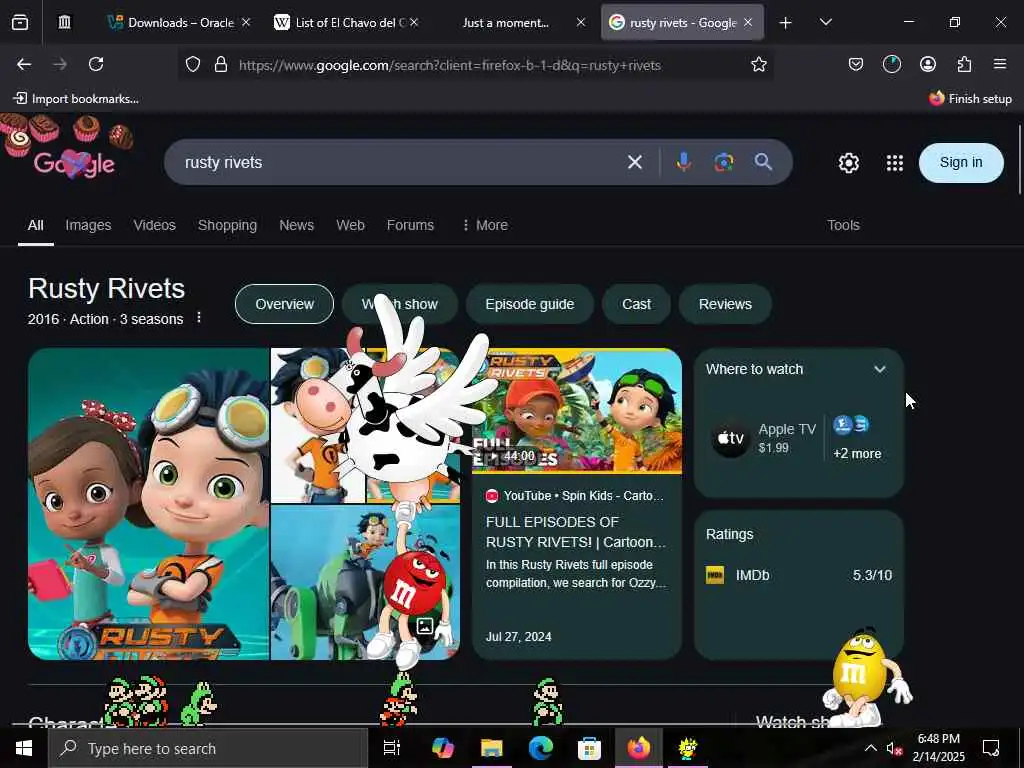Open the Firefox application menu
The height and width of the screenshot is (768, 1024).
point(1000,64)
